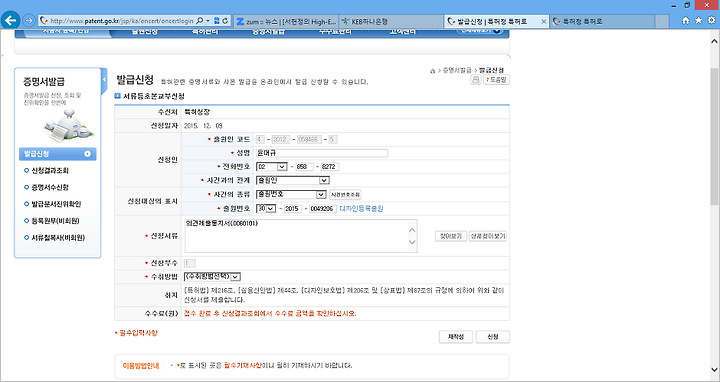Click the browser address bar URL

[123, 21]
